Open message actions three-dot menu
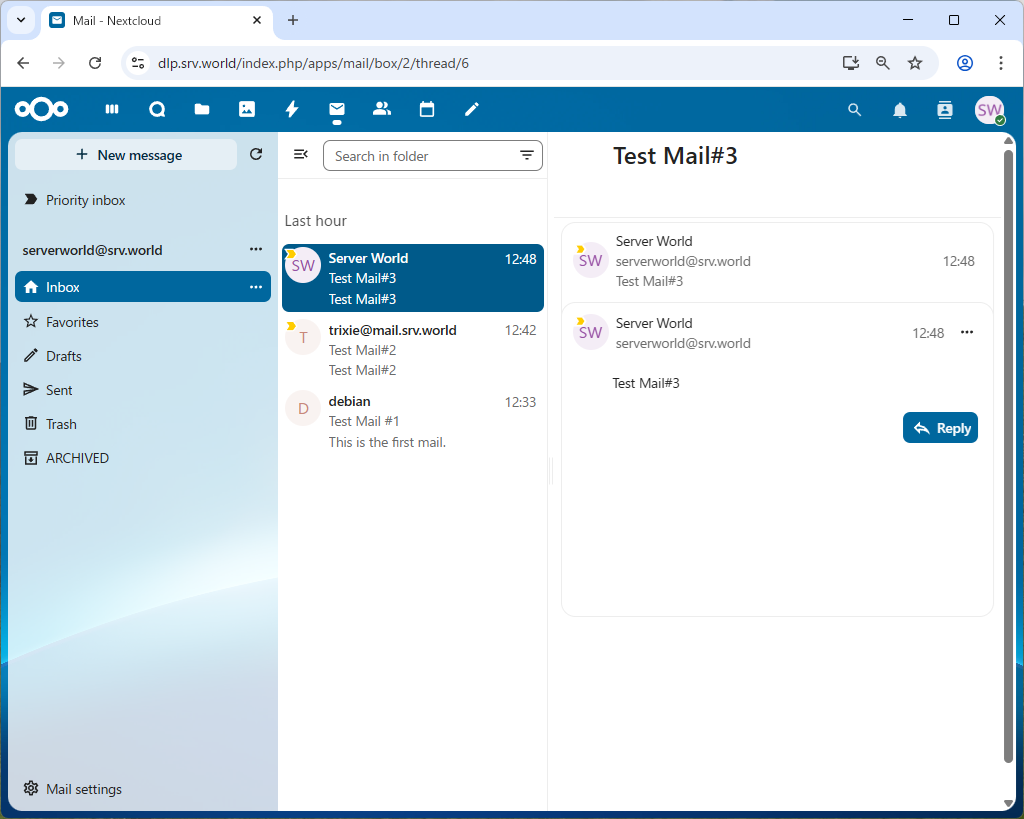This screenshot has width=1024, height=819. pyautogui.click(x=967, y=333)
